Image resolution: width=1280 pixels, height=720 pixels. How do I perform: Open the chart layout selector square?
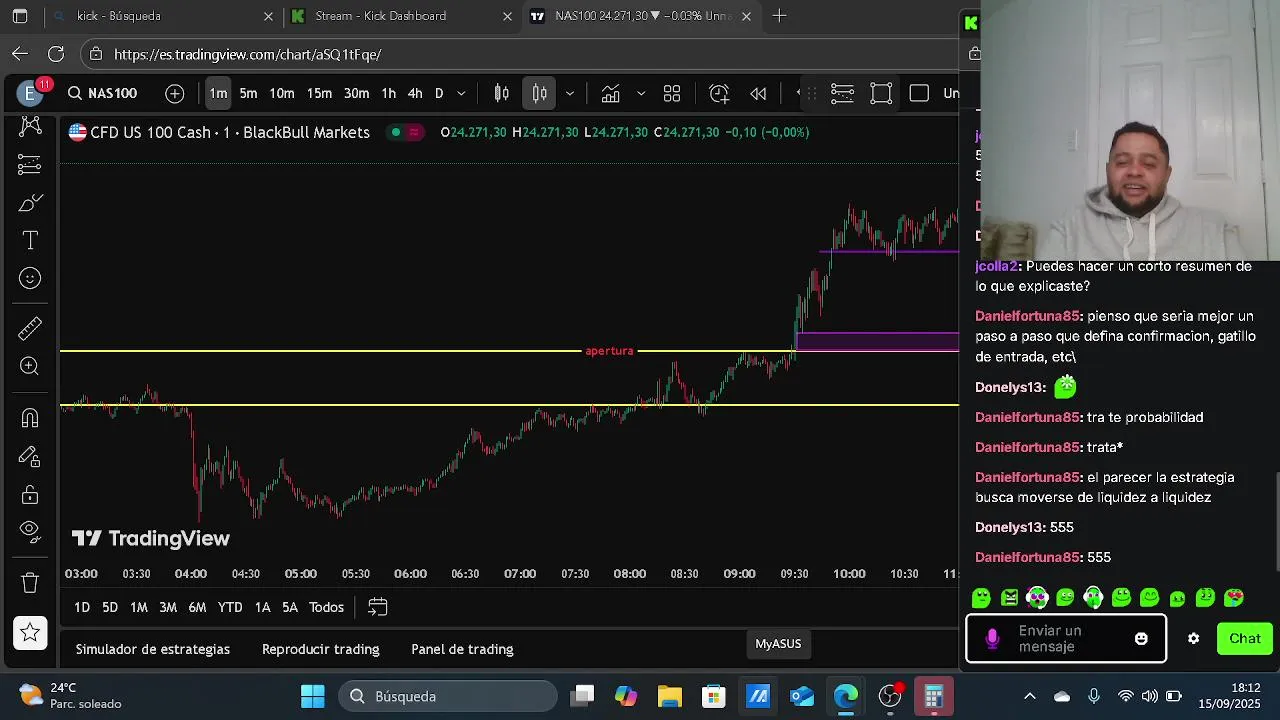coord(919,93)
